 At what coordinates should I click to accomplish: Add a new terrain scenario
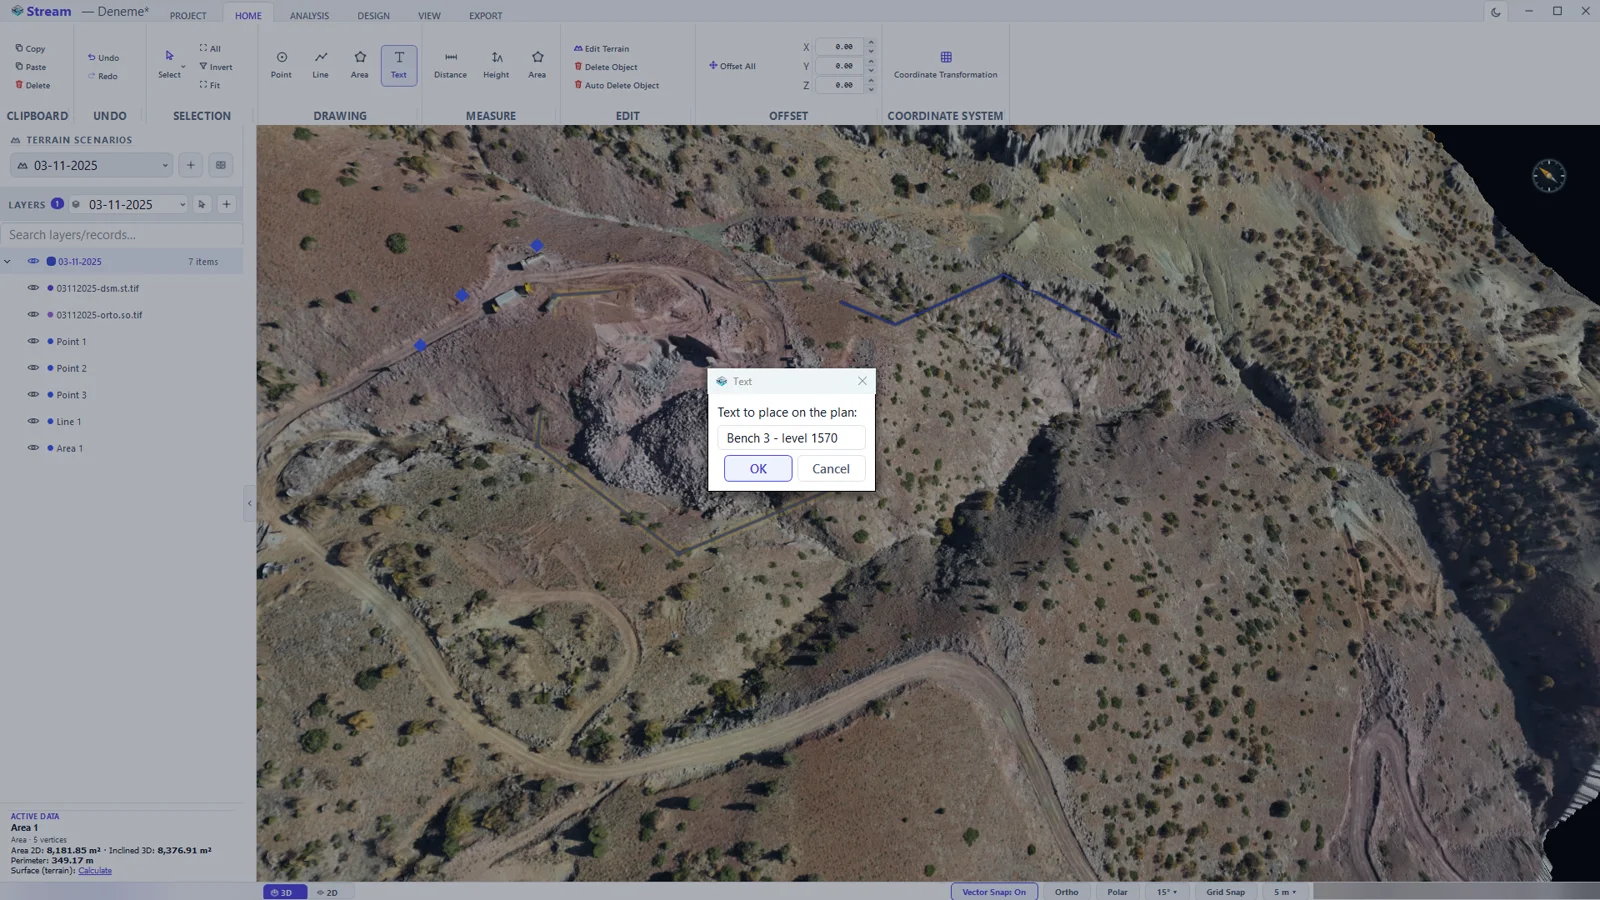pyautogui.click(x=191, y=165)
